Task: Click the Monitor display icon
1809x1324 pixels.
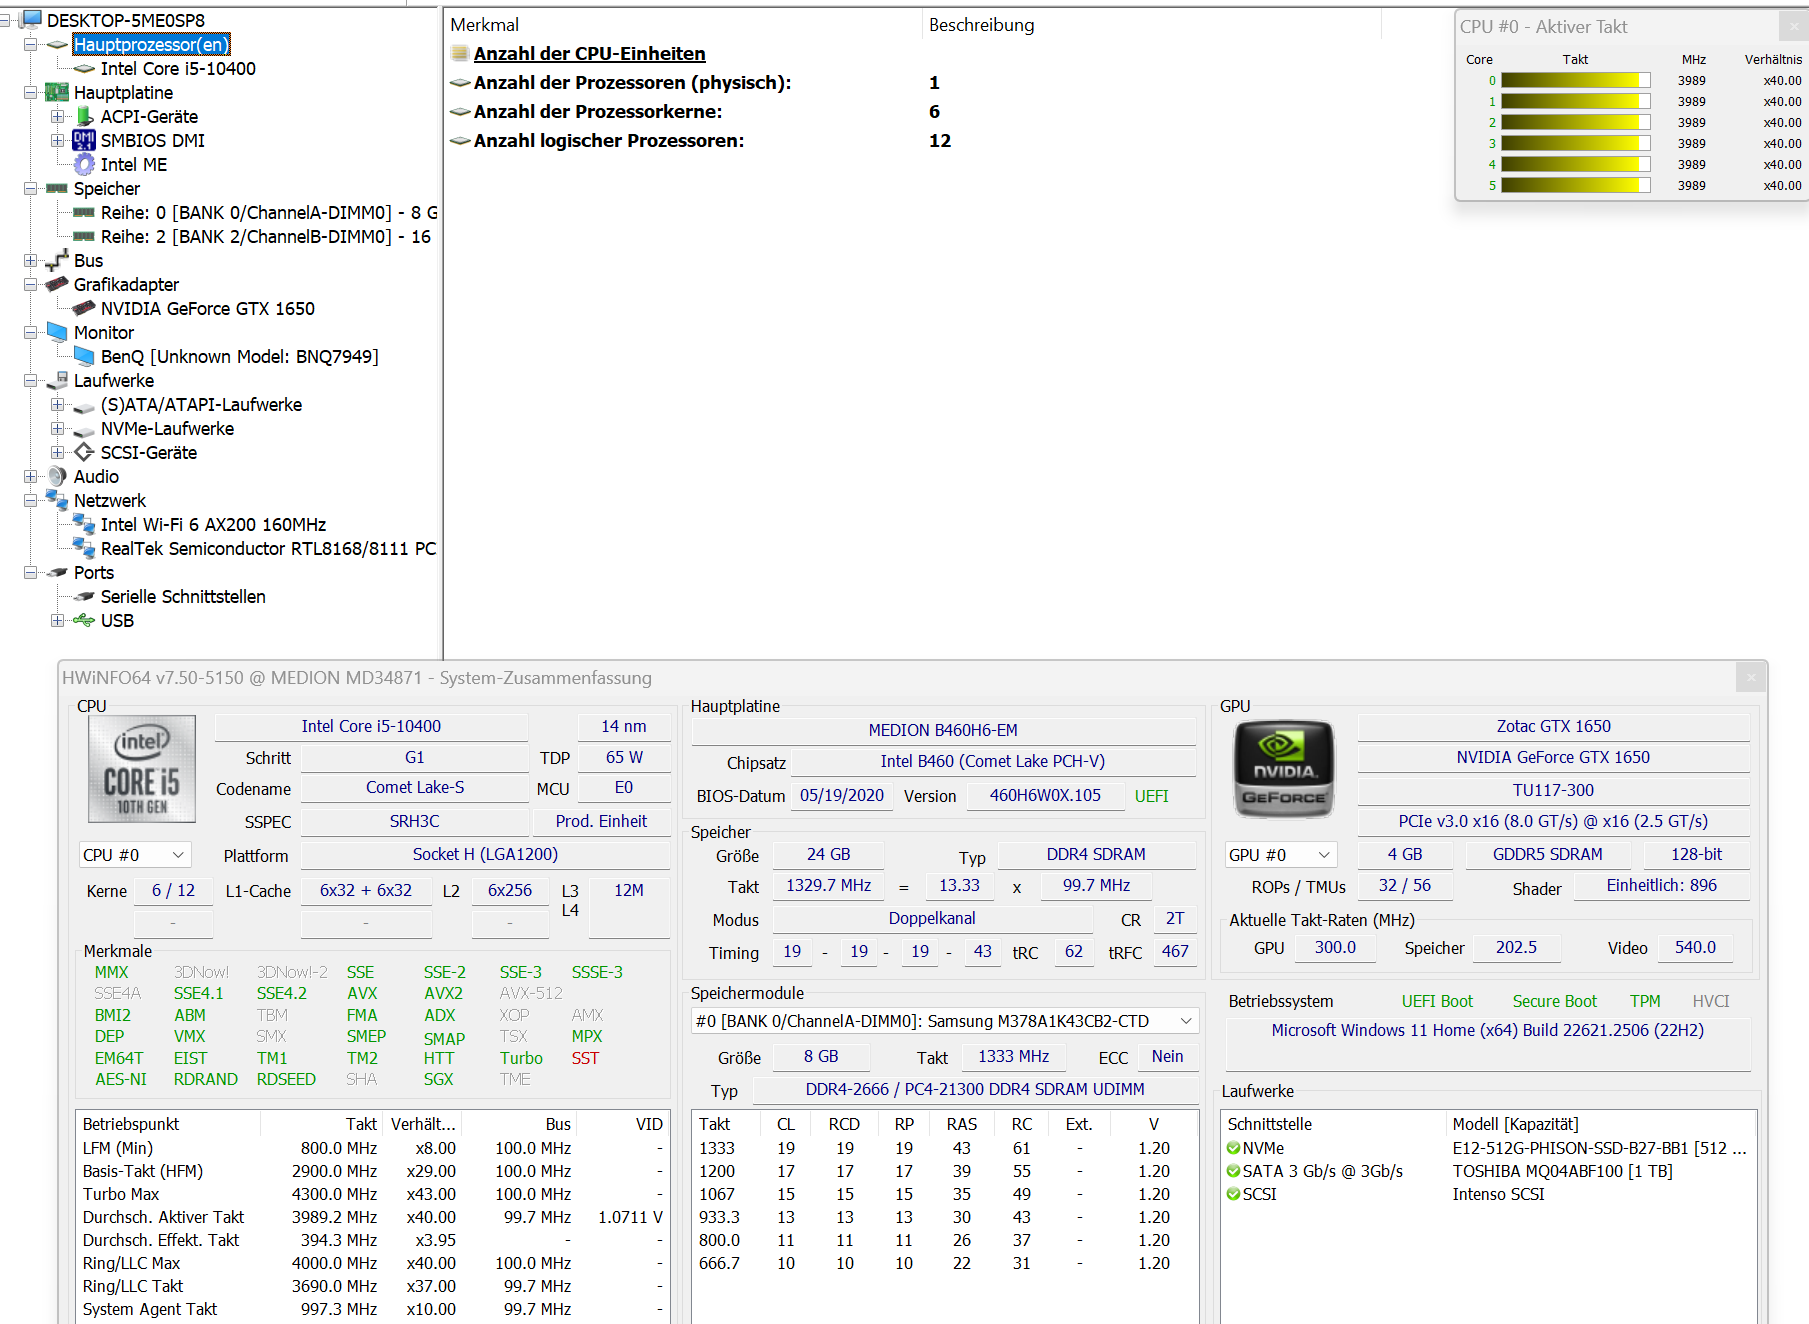Action: coord(58,332)
